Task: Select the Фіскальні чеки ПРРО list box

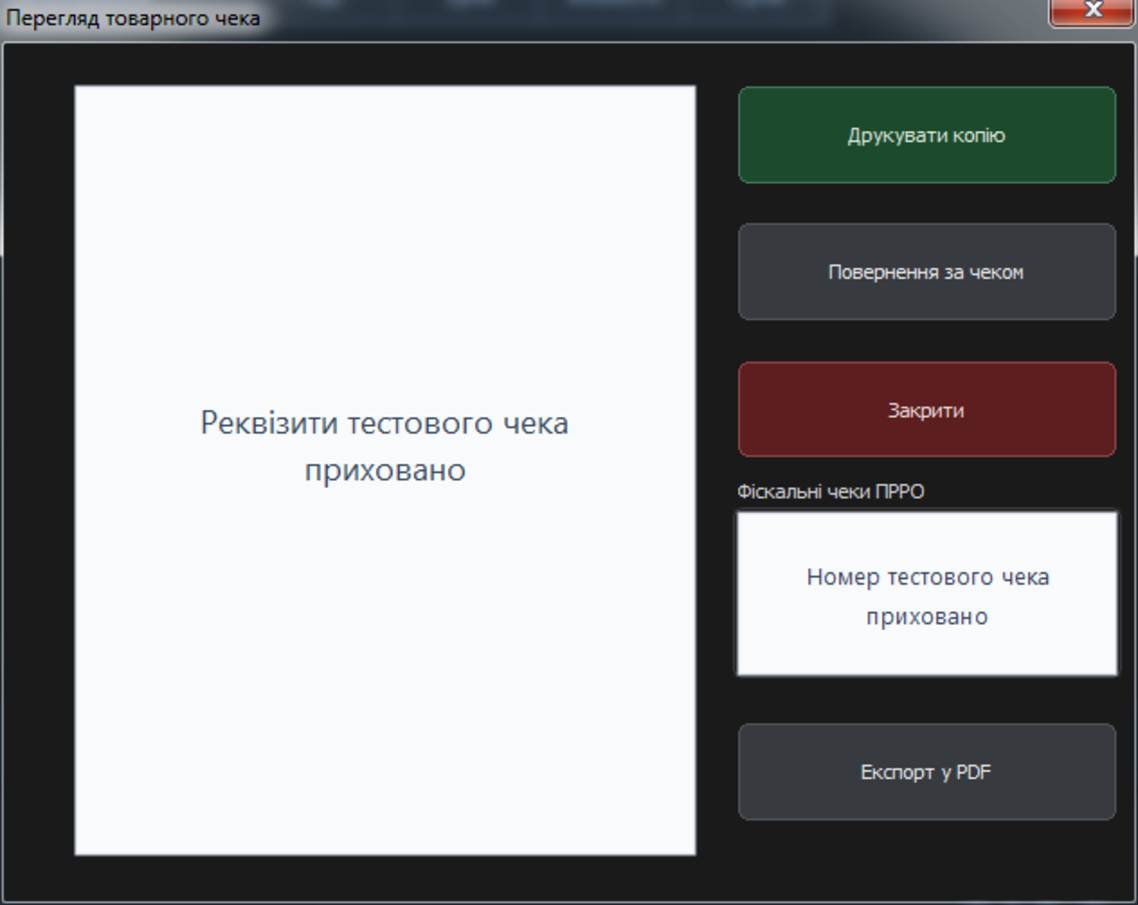Action: (x=927, y=594)
